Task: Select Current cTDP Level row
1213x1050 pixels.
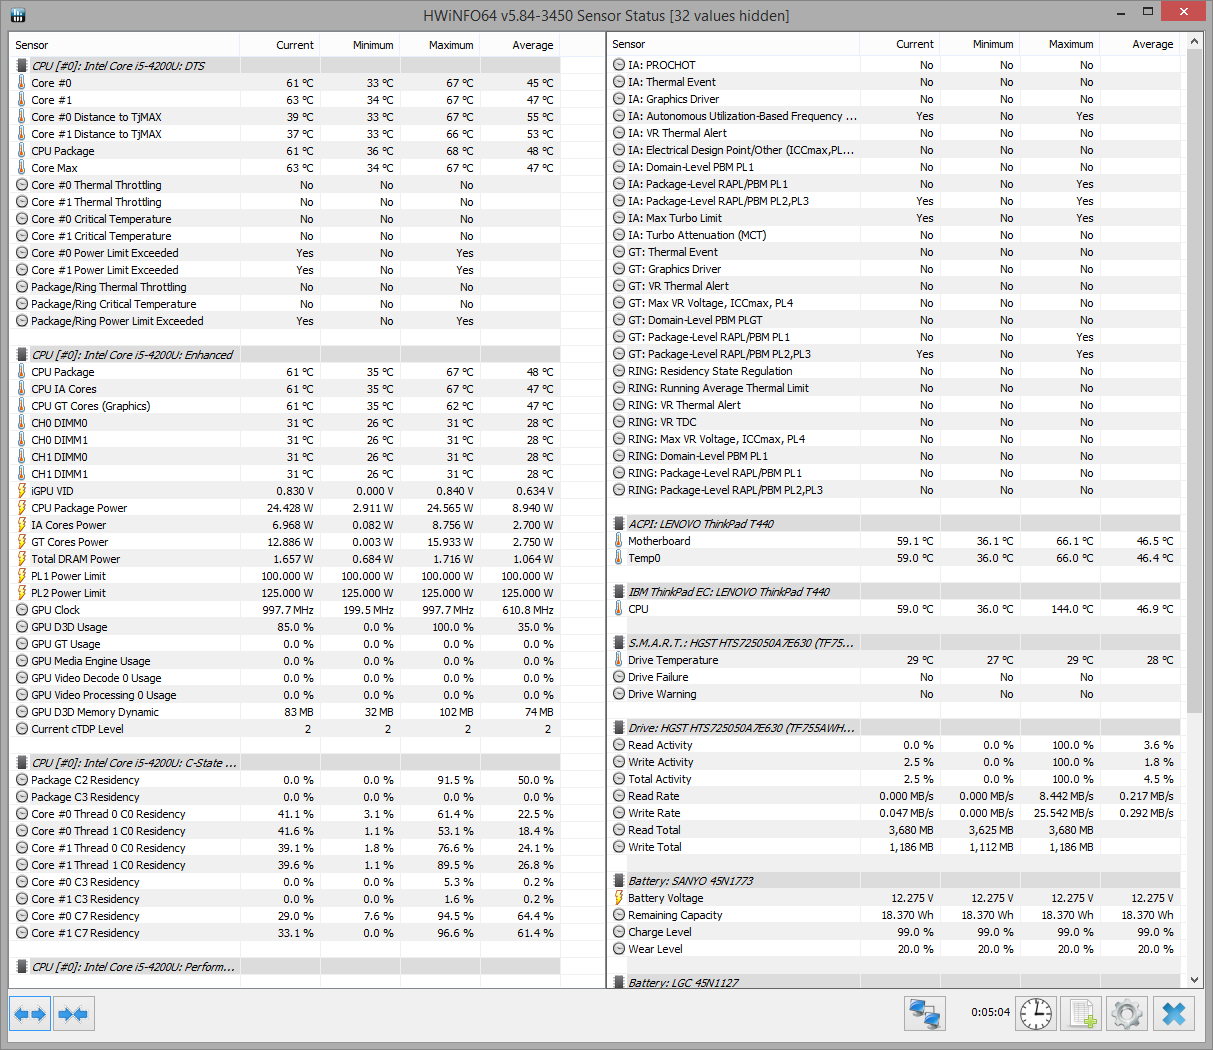Action: pyautogui.click(x=285, y=729)
